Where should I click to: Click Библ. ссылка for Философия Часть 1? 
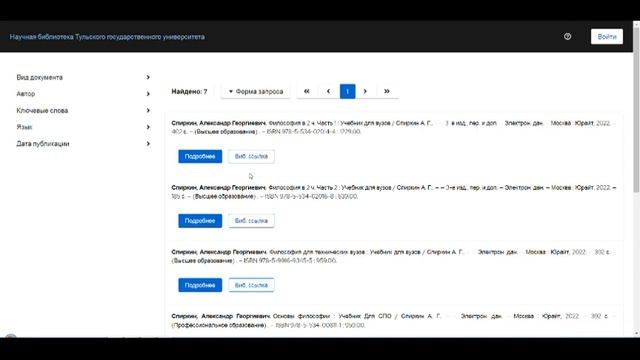(x=251, y=156)
